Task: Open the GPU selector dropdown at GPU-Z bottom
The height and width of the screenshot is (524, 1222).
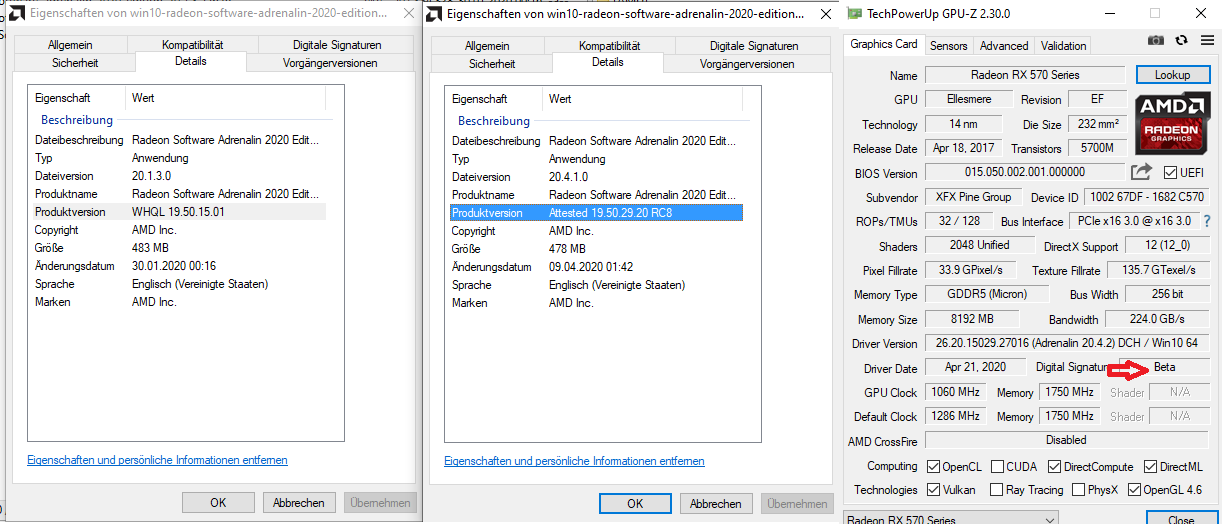Action: (949, 519)
